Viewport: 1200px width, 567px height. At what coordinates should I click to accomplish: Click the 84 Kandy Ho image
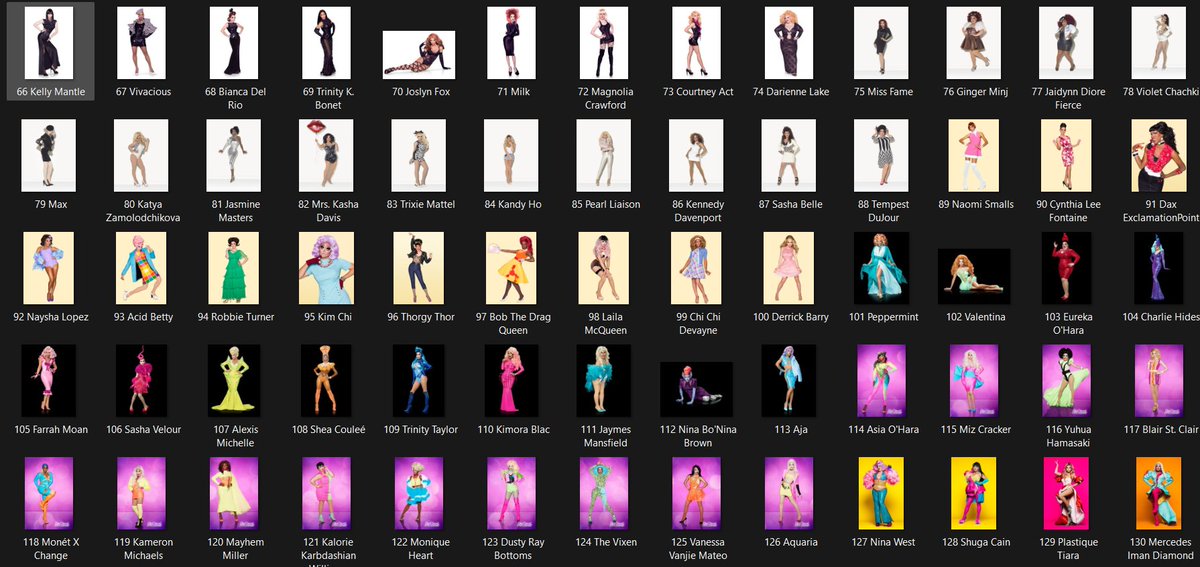[511, 155]
